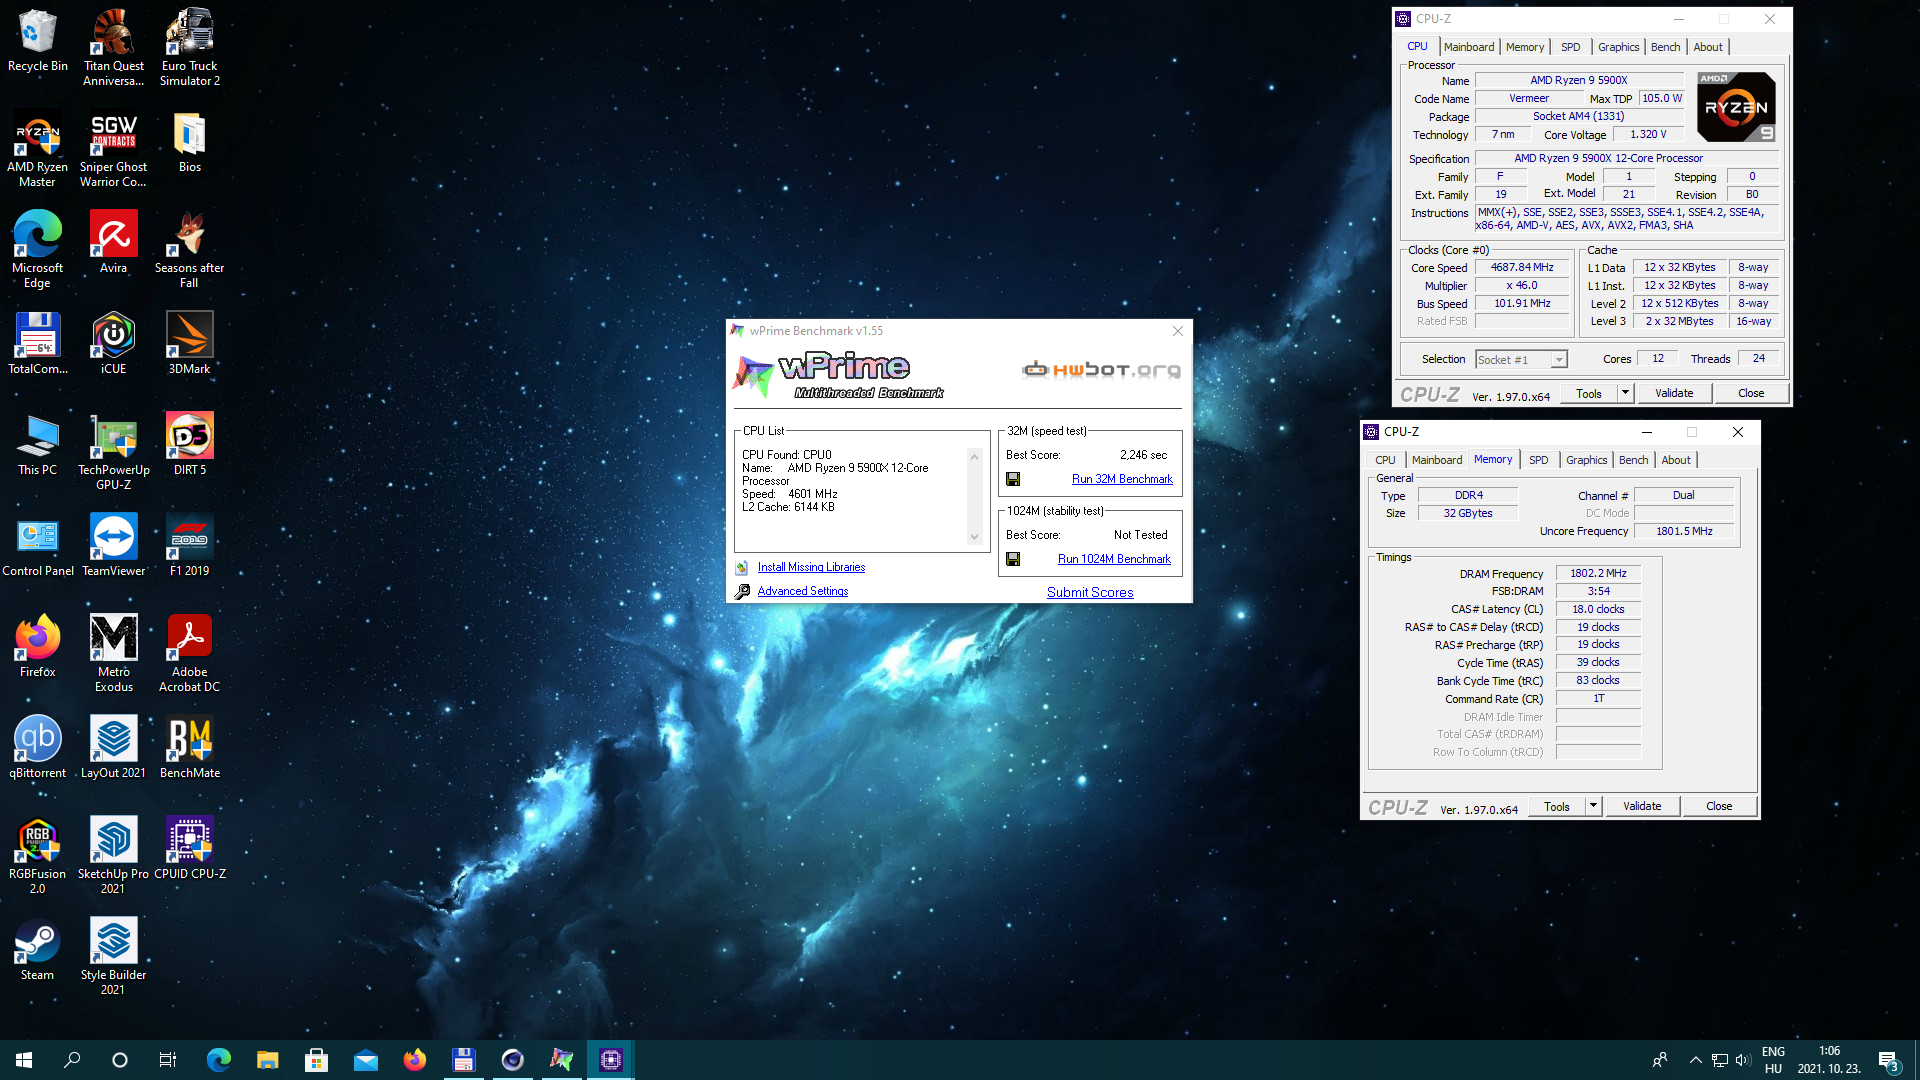
Task: Select the BenchMate desktop icon
Action: point(189,748)
